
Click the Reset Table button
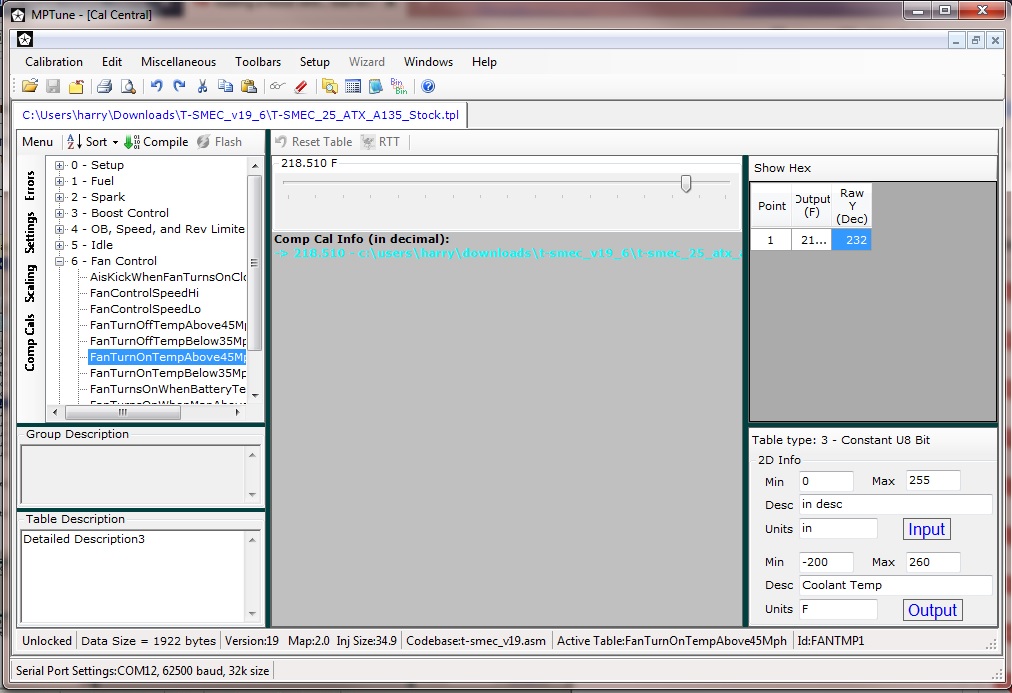tap(314, 142)
